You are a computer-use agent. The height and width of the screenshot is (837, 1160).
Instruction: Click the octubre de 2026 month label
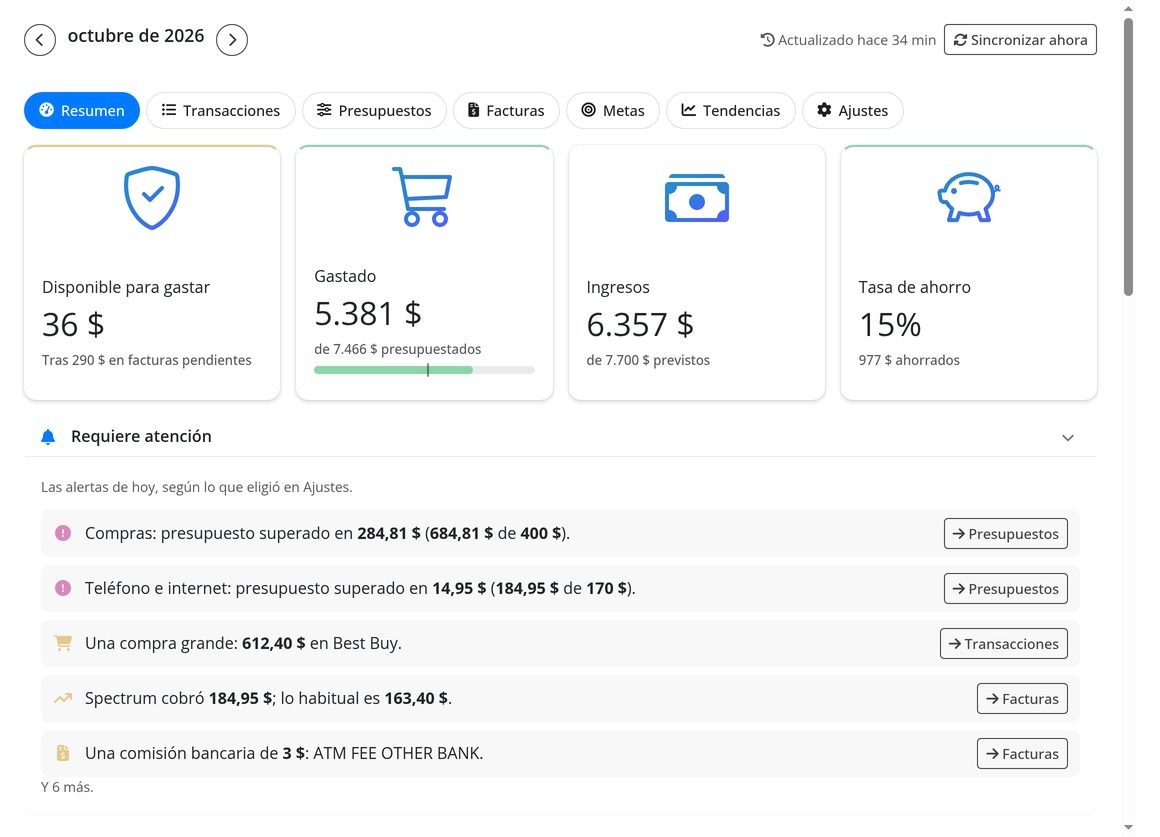[136, 36]
